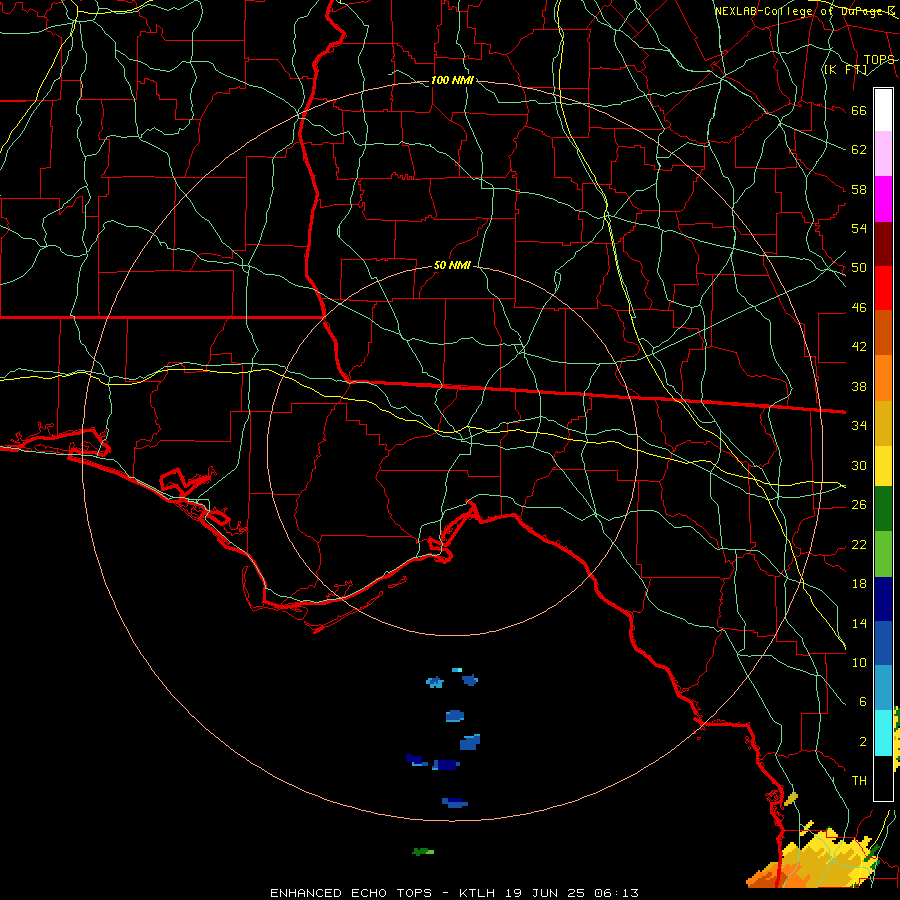Click the "KTLH" station identifier in caption

point(479,893)
